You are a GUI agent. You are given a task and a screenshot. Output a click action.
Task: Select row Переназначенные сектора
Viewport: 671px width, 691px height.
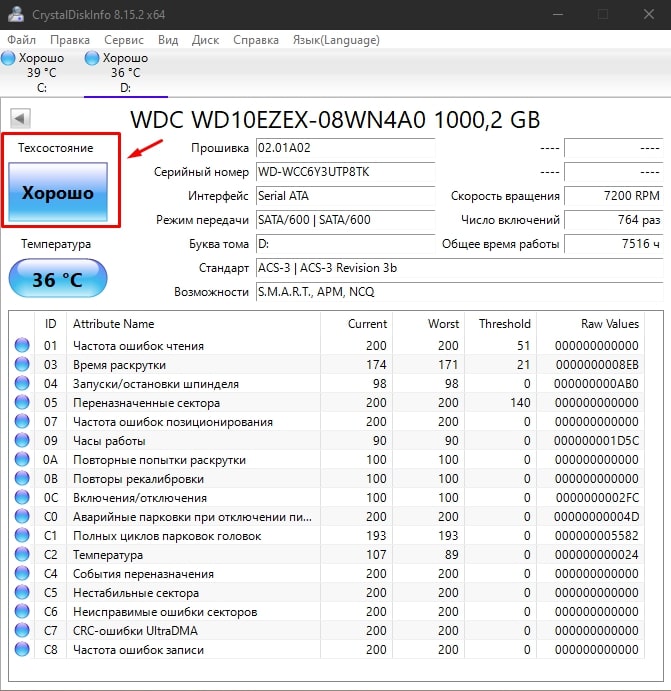pyautogui.click(x=326, y=402)
